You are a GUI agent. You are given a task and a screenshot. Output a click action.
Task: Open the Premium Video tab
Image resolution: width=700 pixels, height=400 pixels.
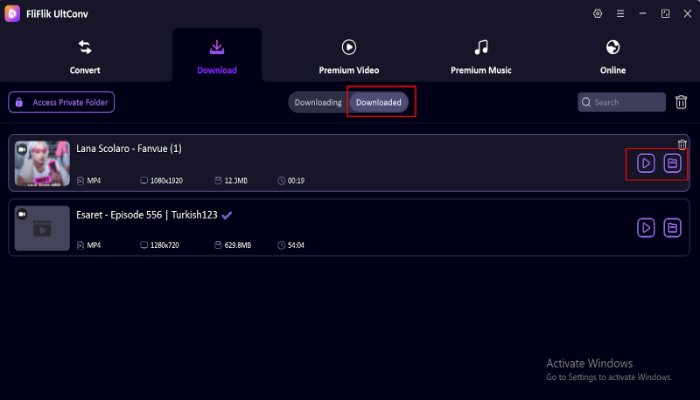pyautogui.click(x=349, y=57)
